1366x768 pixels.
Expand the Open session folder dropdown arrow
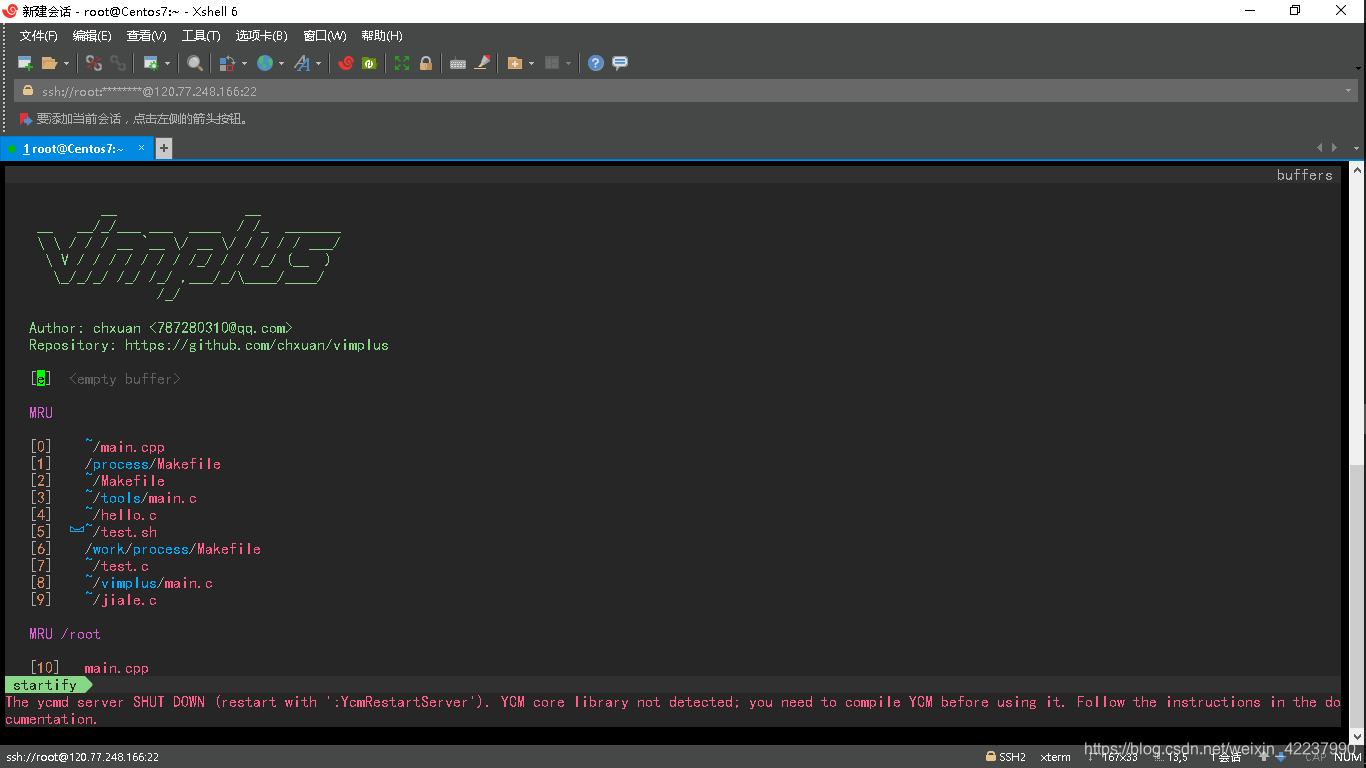pos(66,63)
